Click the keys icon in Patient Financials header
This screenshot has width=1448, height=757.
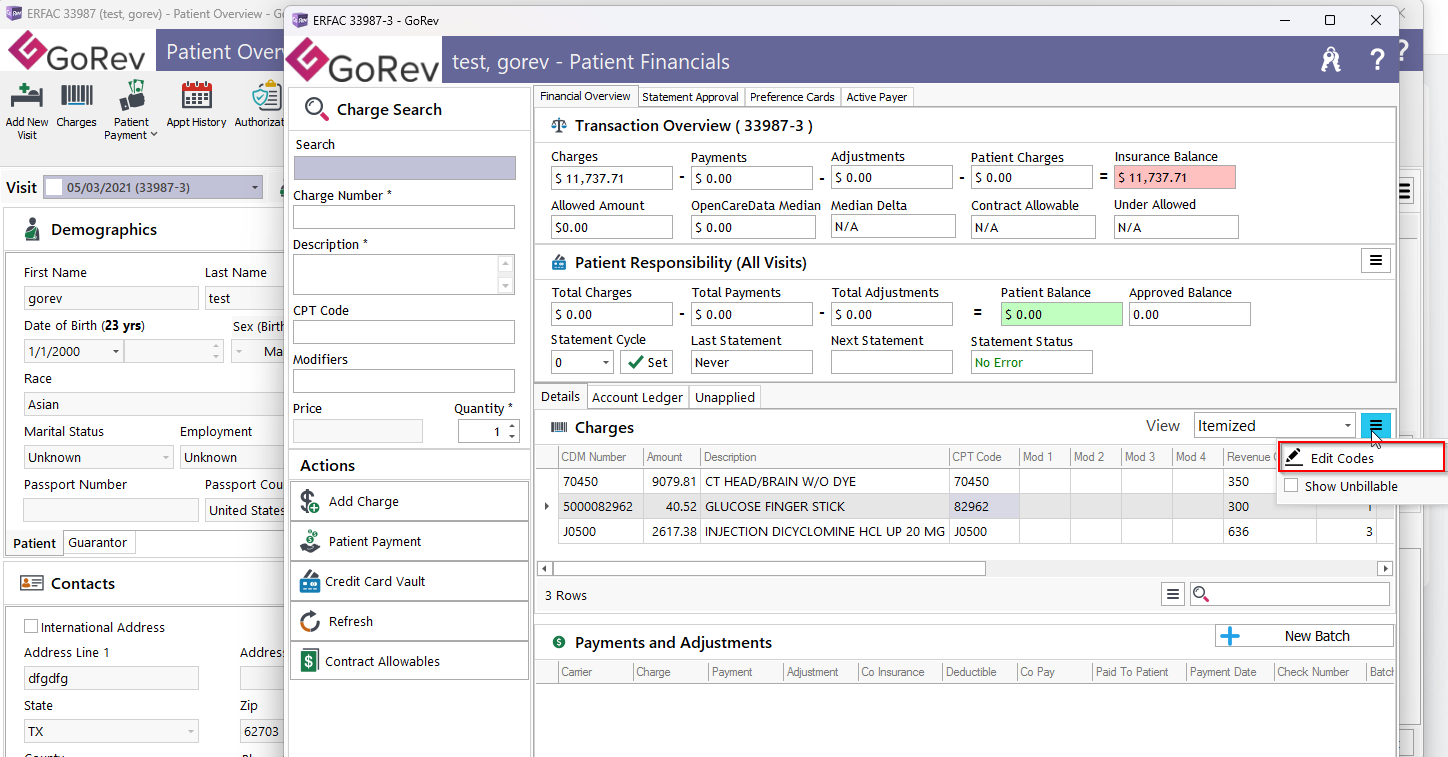[x=1330, y=60]
